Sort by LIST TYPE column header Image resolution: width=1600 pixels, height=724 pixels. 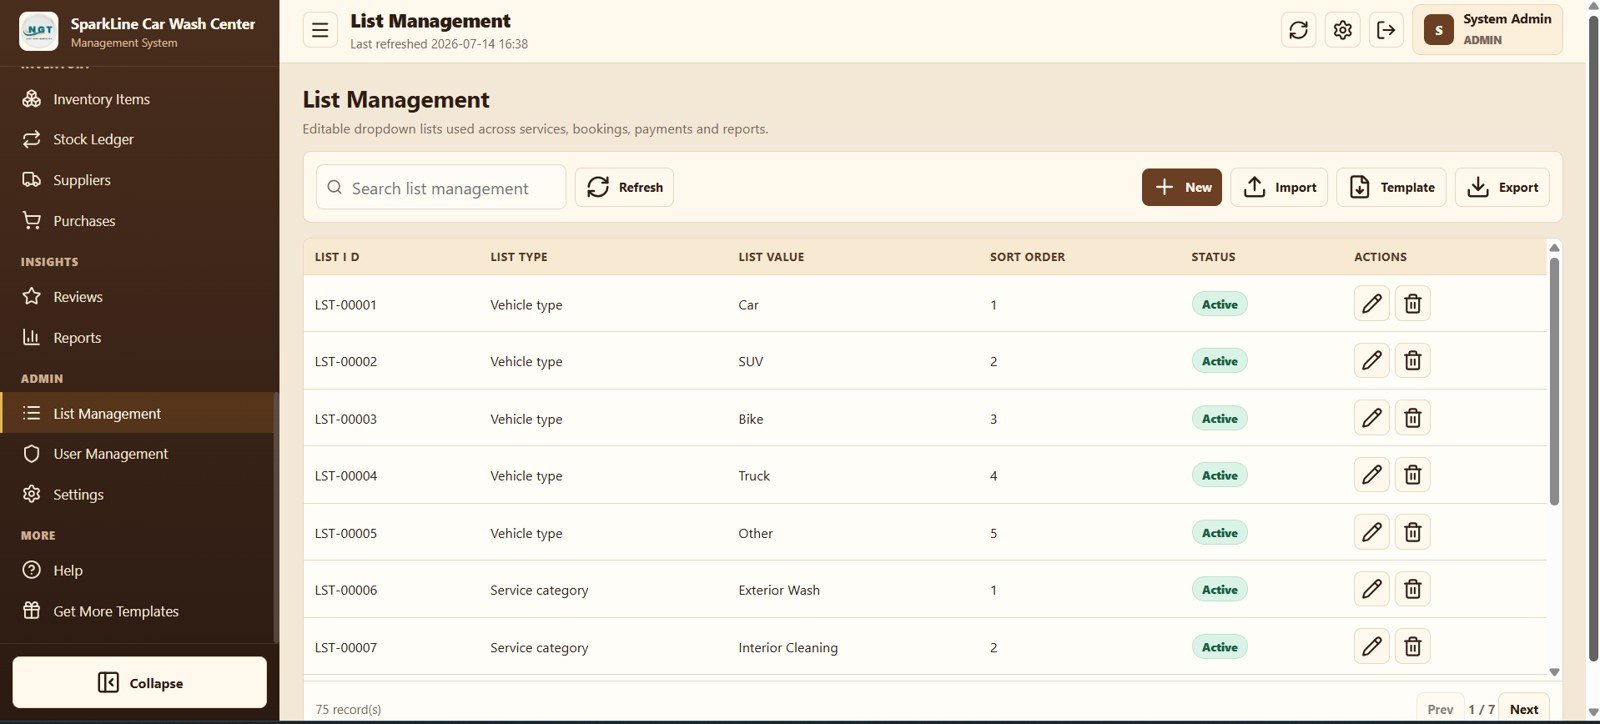click(x=519, y=257)
